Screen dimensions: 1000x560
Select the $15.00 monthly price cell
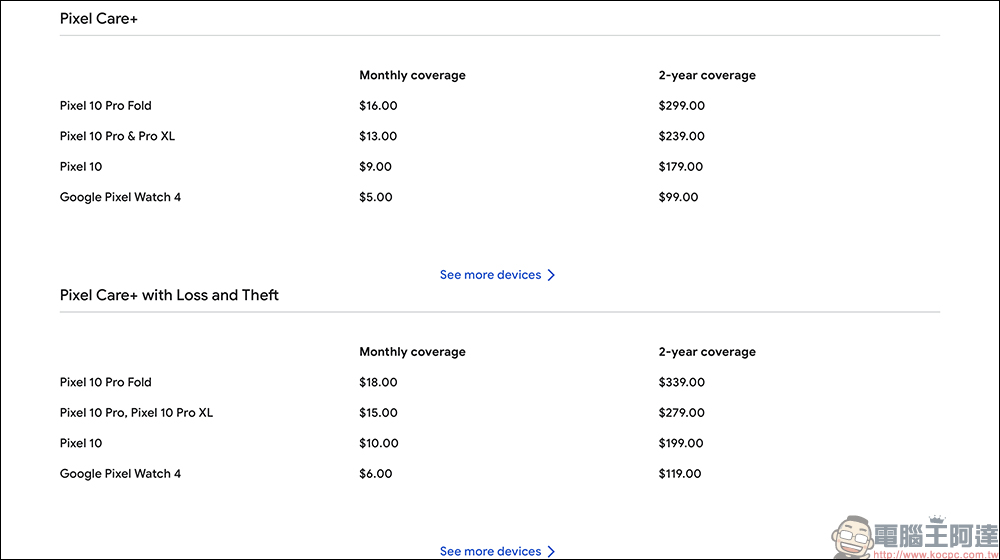pyautogui.click(x=378, y=413)
